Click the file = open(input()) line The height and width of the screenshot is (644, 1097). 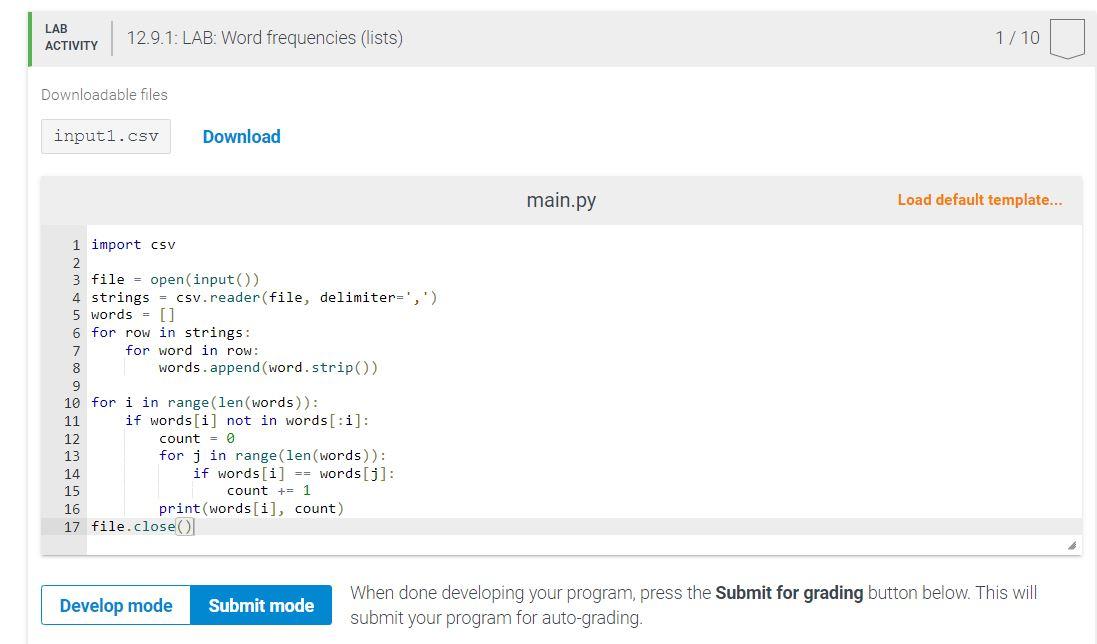[x=175, y=280]
